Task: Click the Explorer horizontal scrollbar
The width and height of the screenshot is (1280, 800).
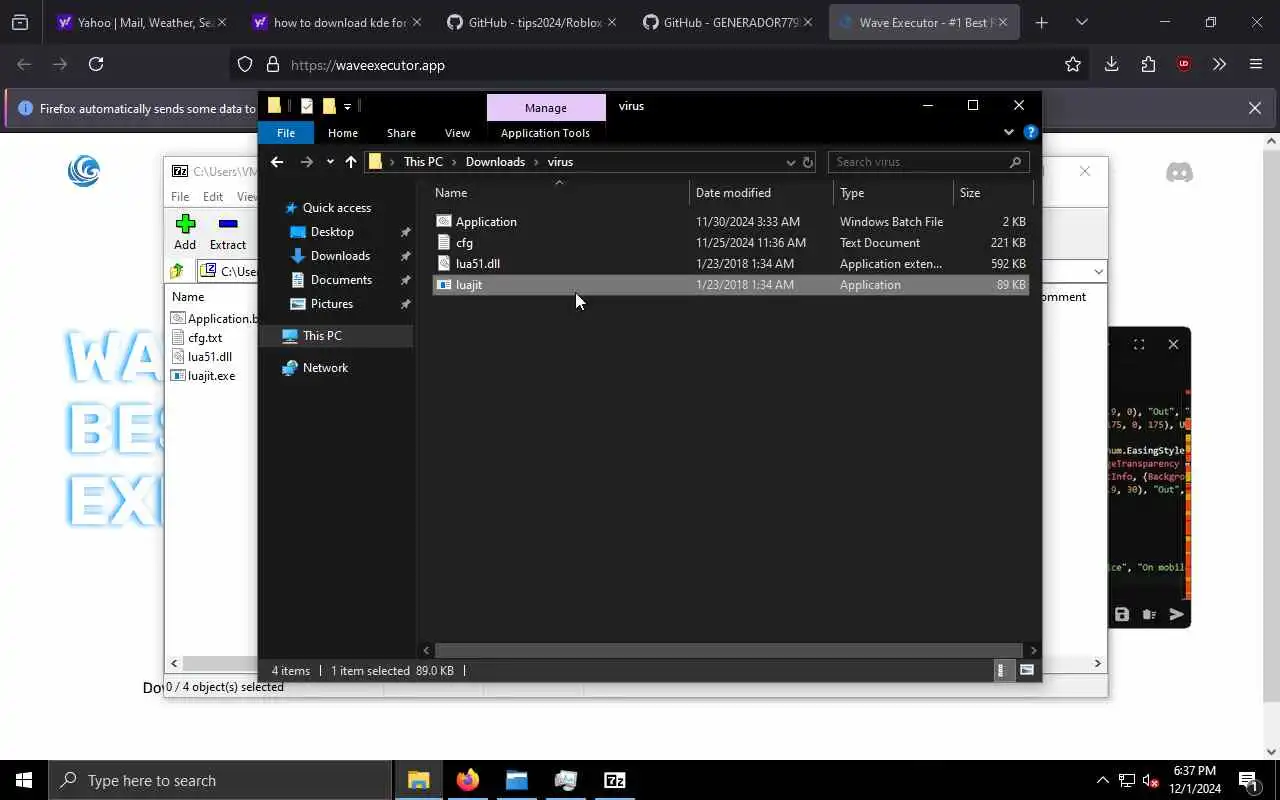Action: point(729,650)
